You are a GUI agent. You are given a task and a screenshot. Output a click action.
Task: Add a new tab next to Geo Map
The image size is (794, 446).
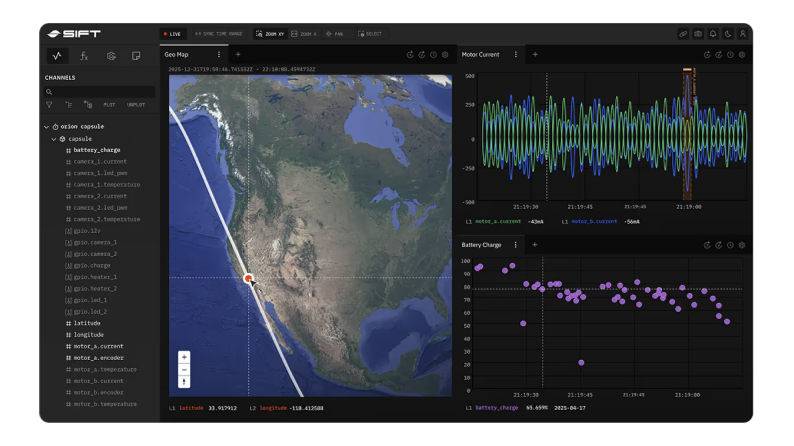238,55
